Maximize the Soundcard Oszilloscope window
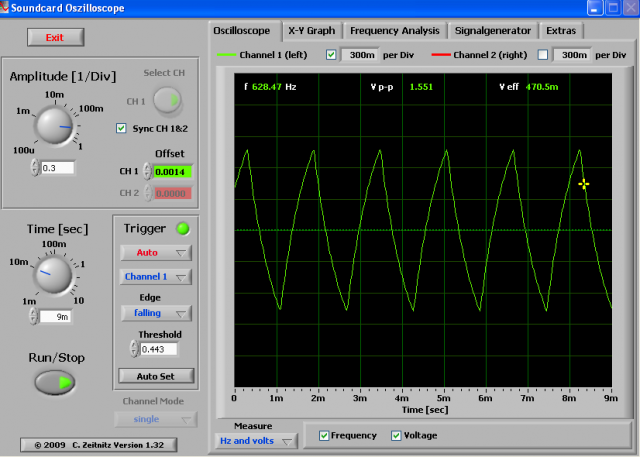This screenshot has height=457, width=640. click(x=613, y=8)
